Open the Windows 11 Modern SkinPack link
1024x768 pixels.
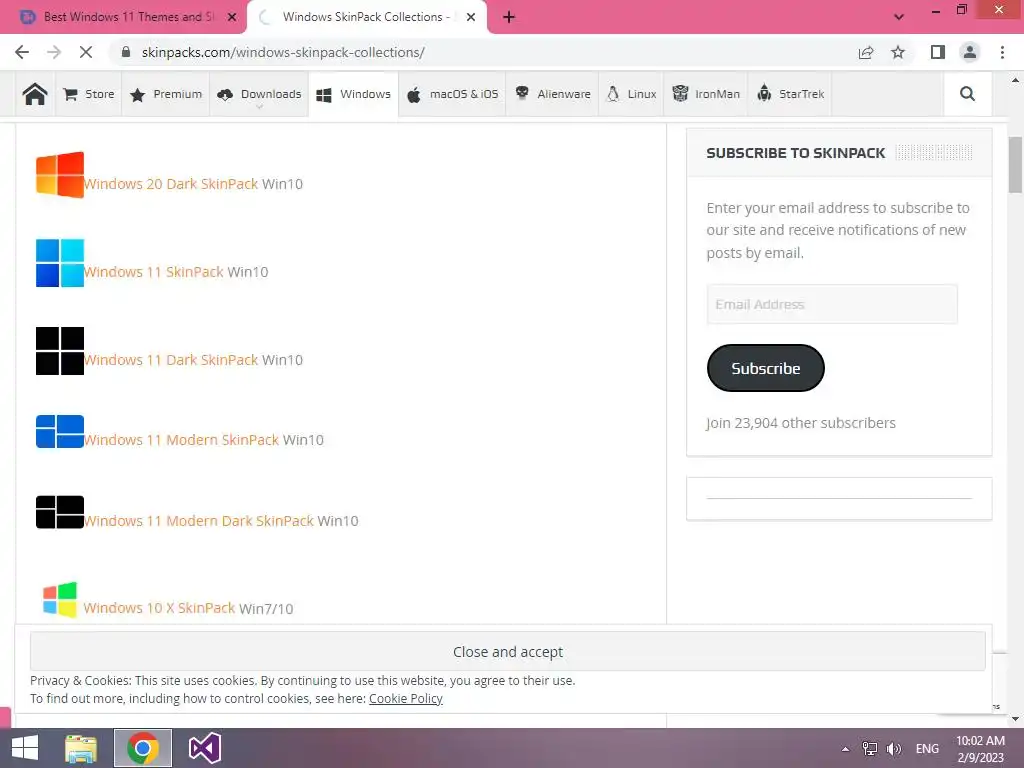182,440
